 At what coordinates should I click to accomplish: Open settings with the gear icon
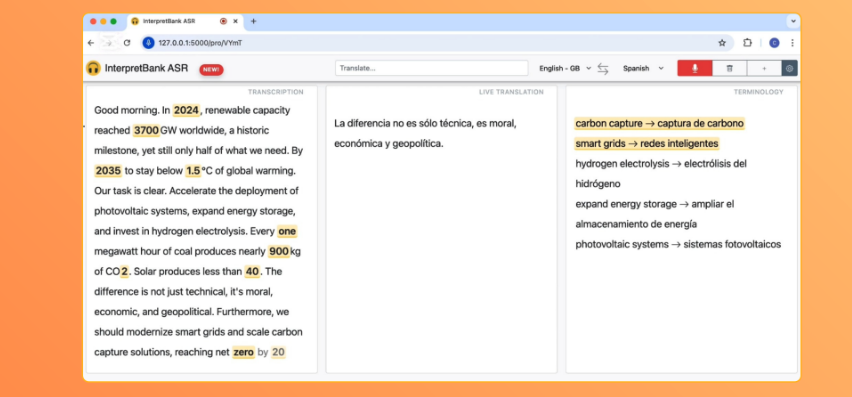790,68
